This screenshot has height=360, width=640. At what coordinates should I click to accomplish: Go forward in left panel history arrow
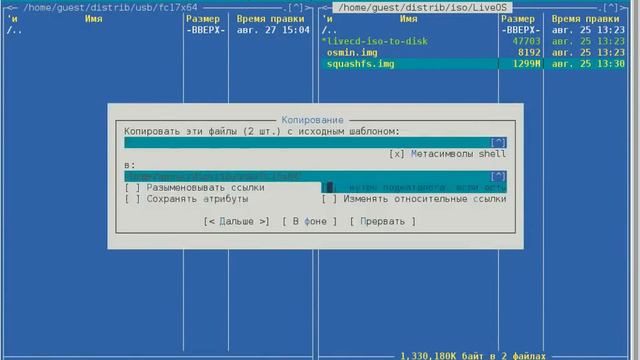pos(309,7)
